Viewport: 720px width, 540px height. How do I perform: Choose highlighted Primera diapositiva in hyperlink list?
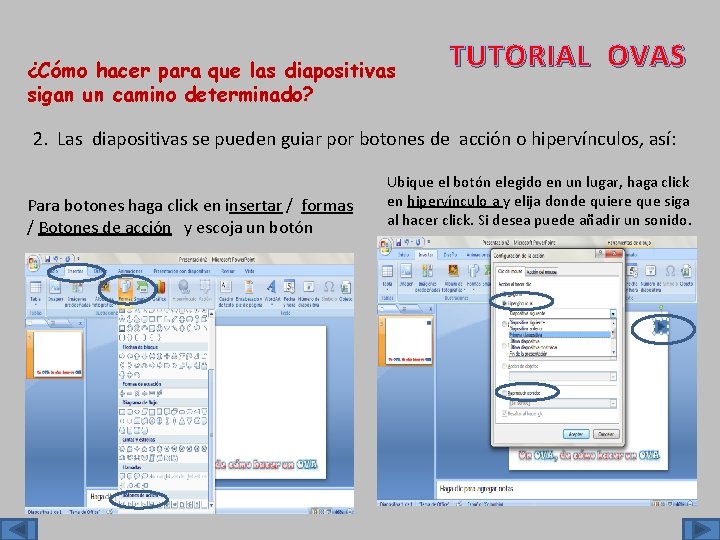click(559, 335)
